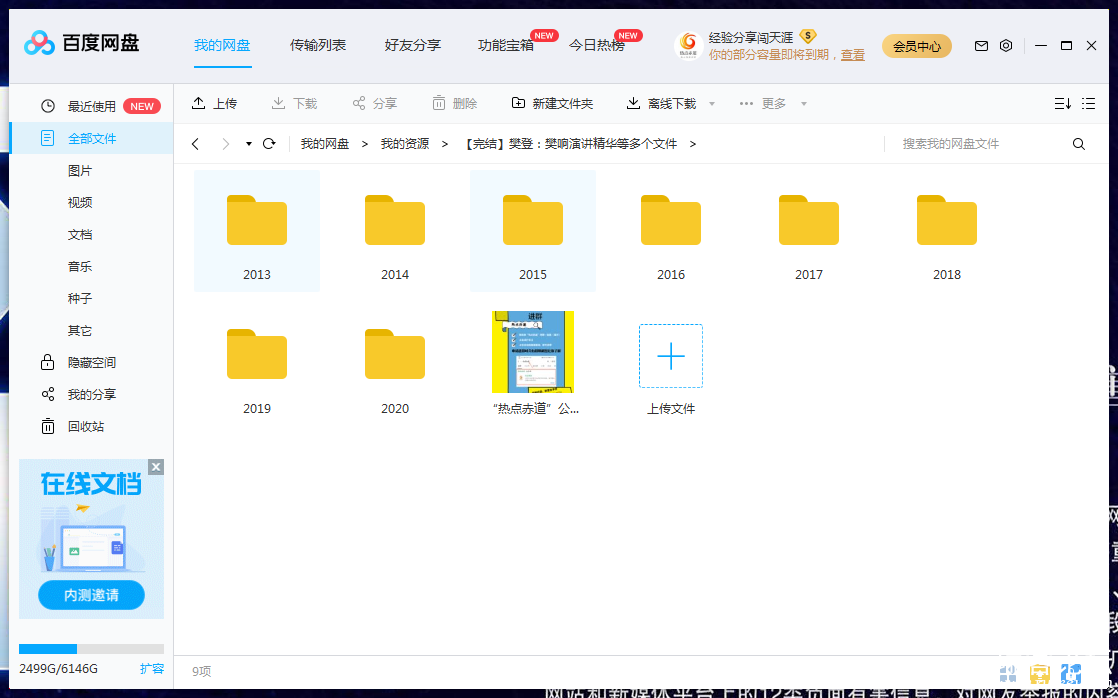Click the search magnifier icon
Viewport: 1118px width, 698px height.
tap(1079, 144)
